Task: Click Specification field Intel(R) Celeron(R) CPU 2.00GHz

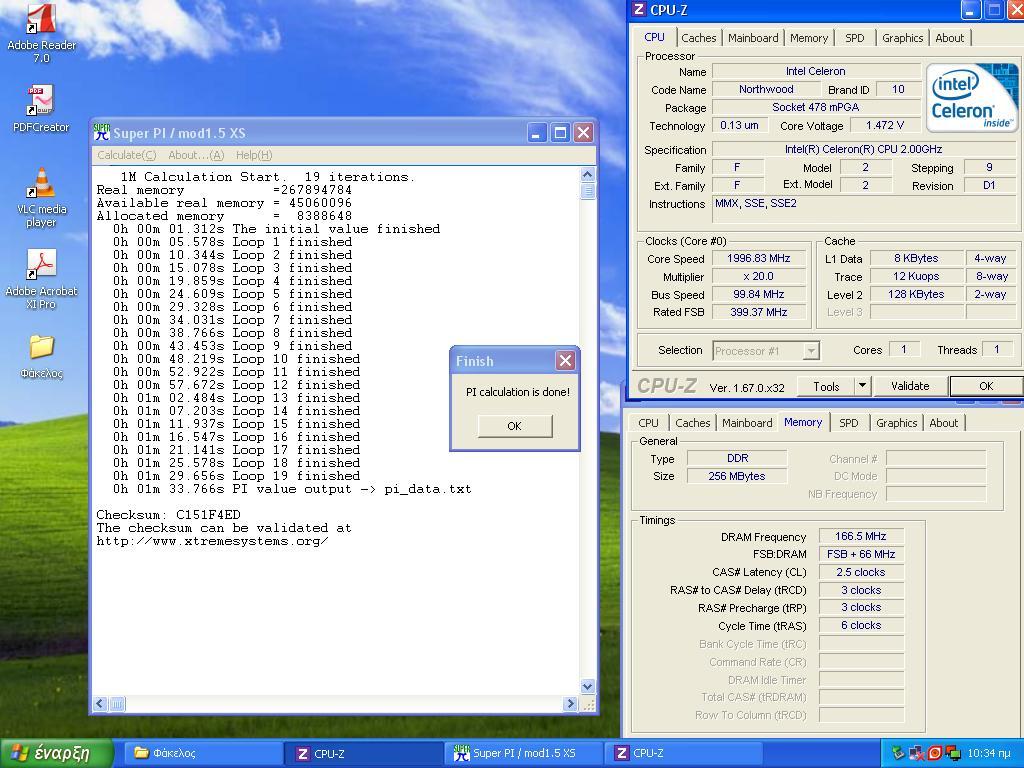Action: [x=863, y=150]
